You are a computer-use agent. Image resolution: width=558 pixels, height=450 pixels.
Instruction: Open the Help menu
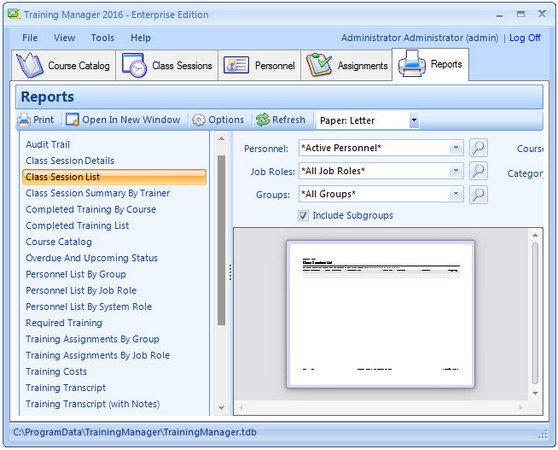(x=141, y=38)
